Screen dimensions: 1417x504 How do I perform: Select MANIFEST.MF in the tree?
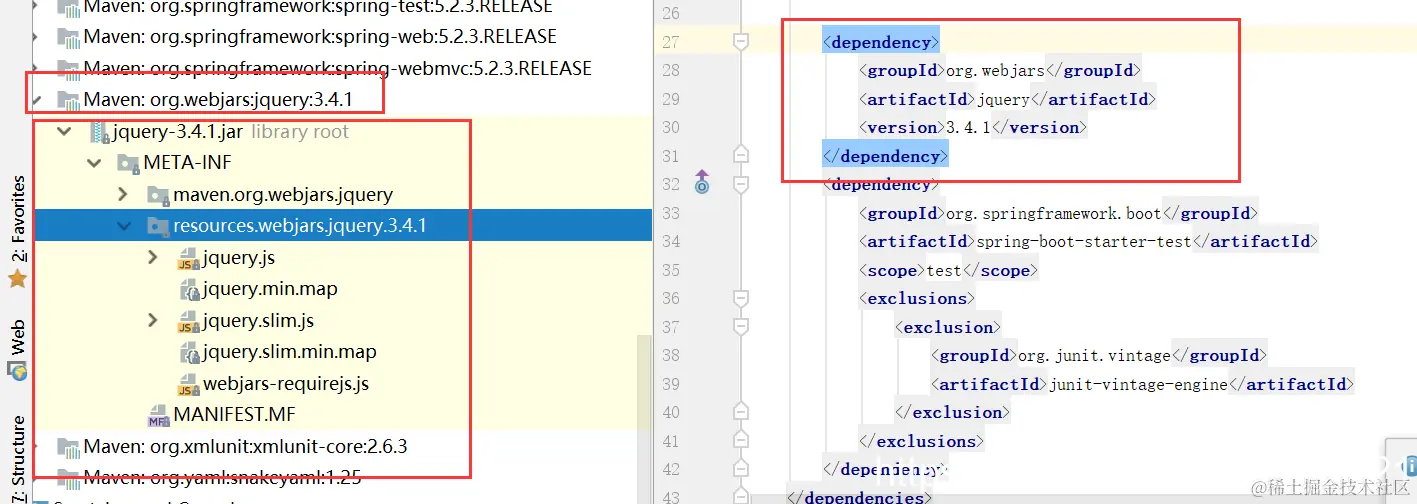point(234,414)
